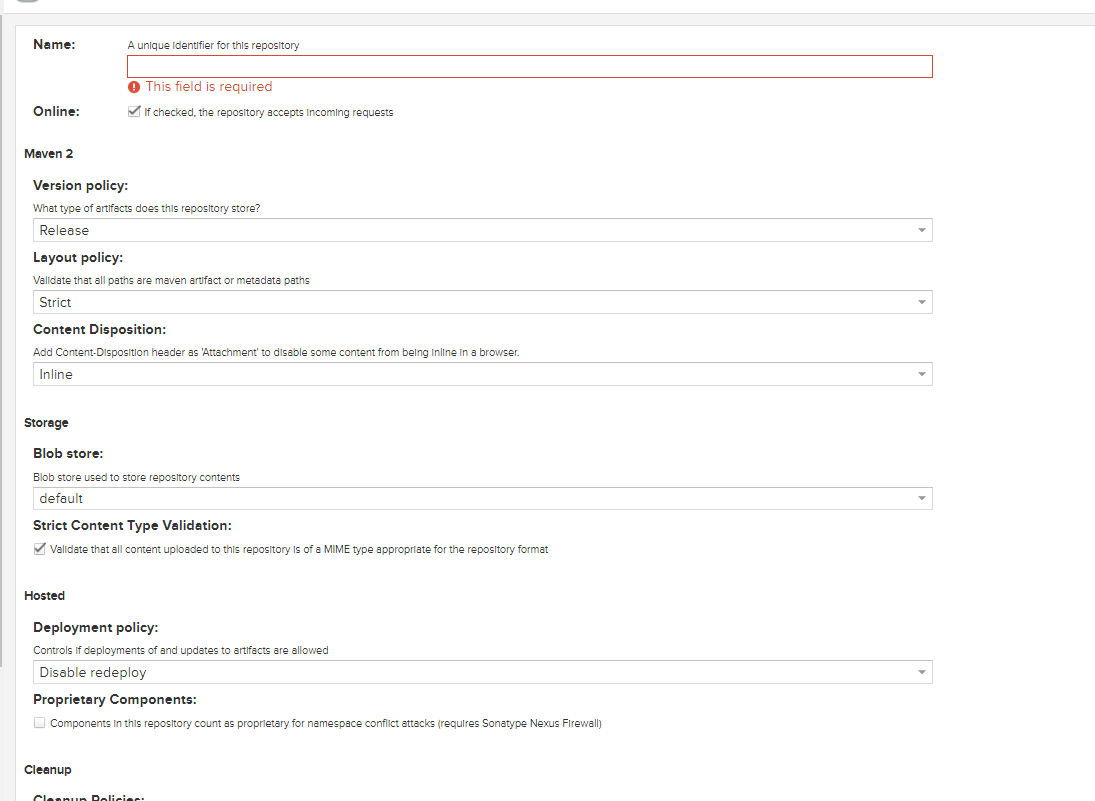Click the 'Version policy:' label
The image size is (1095, 801).
tap(80, 186)
